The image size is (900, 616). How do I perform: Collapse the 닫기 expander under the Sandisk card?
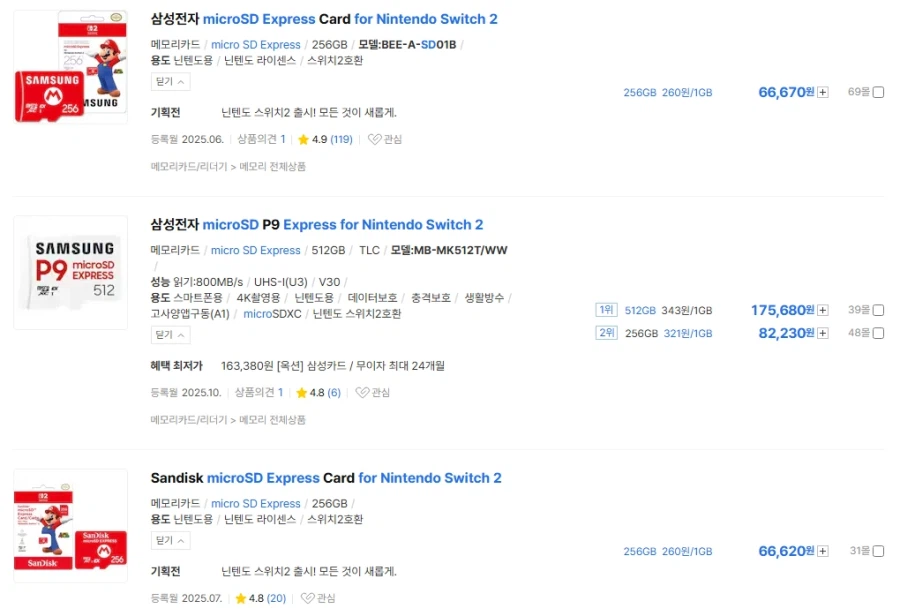[x=170, y=540]
